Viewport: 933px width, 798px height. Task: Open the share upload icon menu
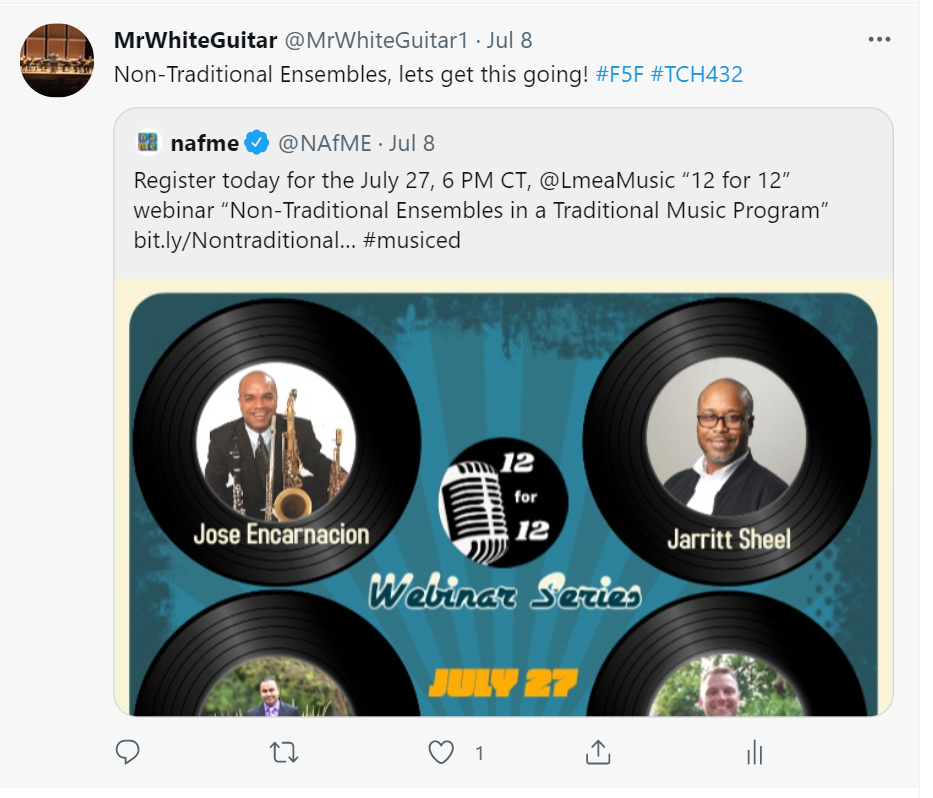598,752
